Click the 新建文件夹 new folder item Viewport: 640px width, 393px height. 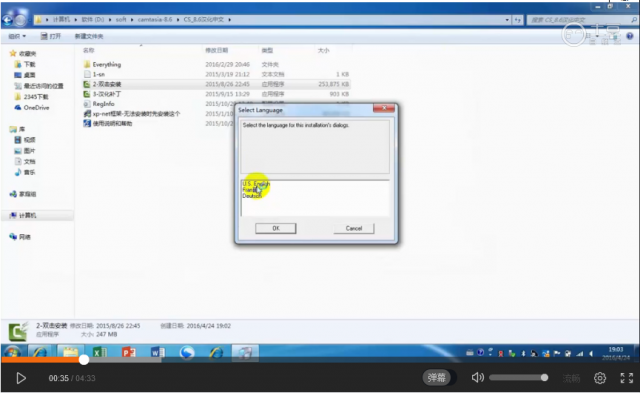(x=89, y=36)
